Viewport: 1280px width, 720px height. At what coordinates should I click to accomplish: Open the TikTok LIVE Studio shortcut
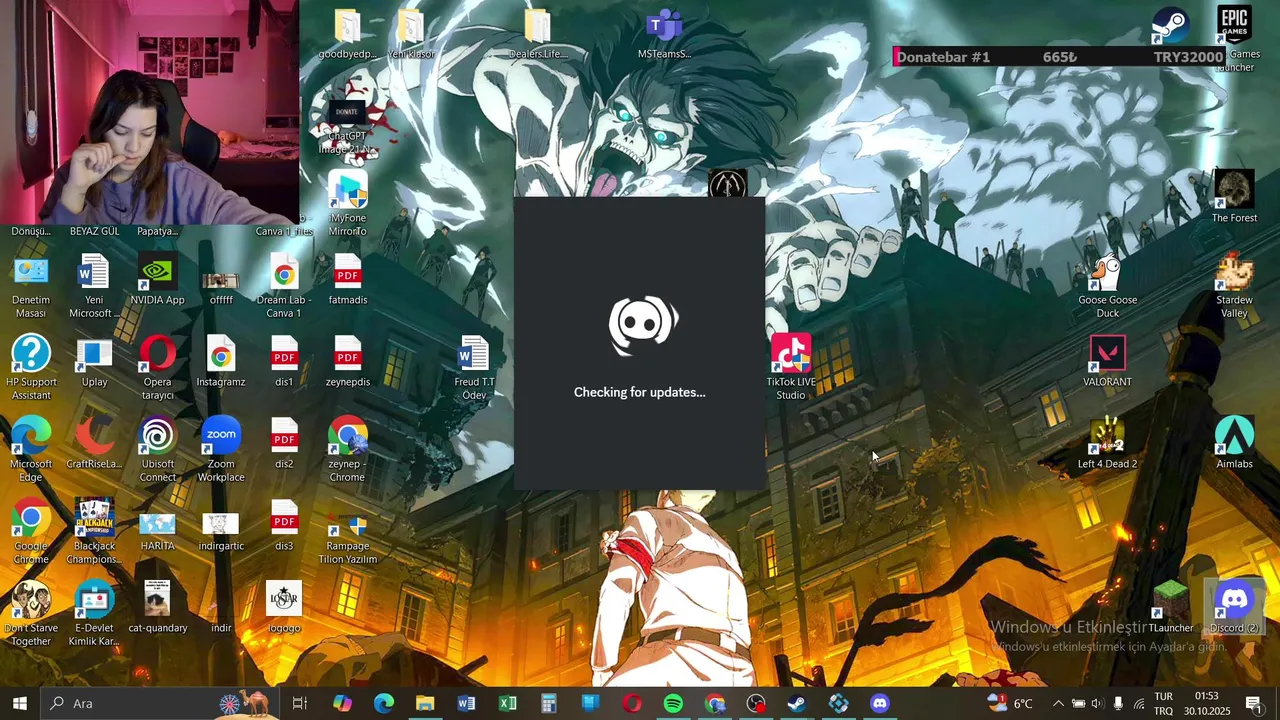point(791,367)
